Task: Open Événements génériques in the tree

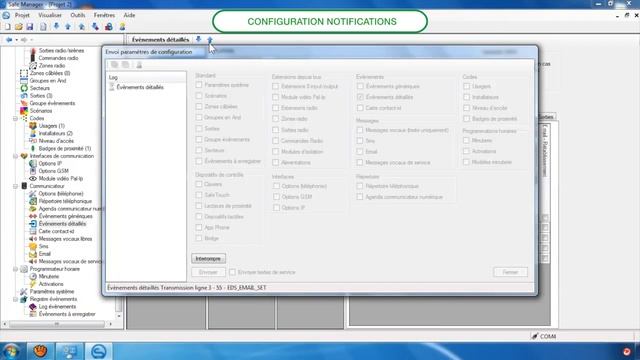Action: point(65,216)
